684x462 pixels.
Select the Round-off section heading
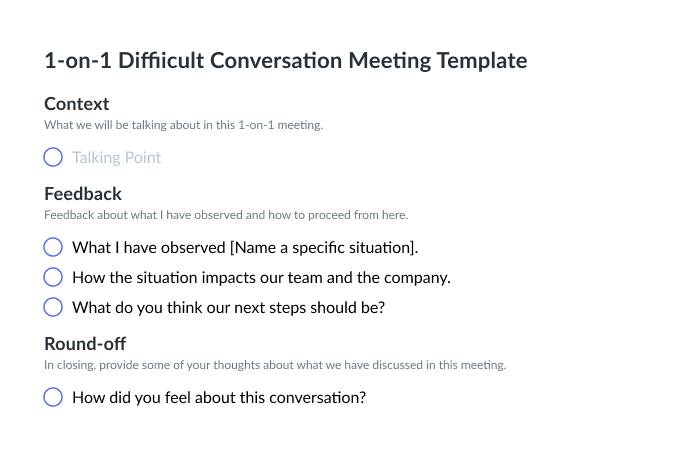85,344
